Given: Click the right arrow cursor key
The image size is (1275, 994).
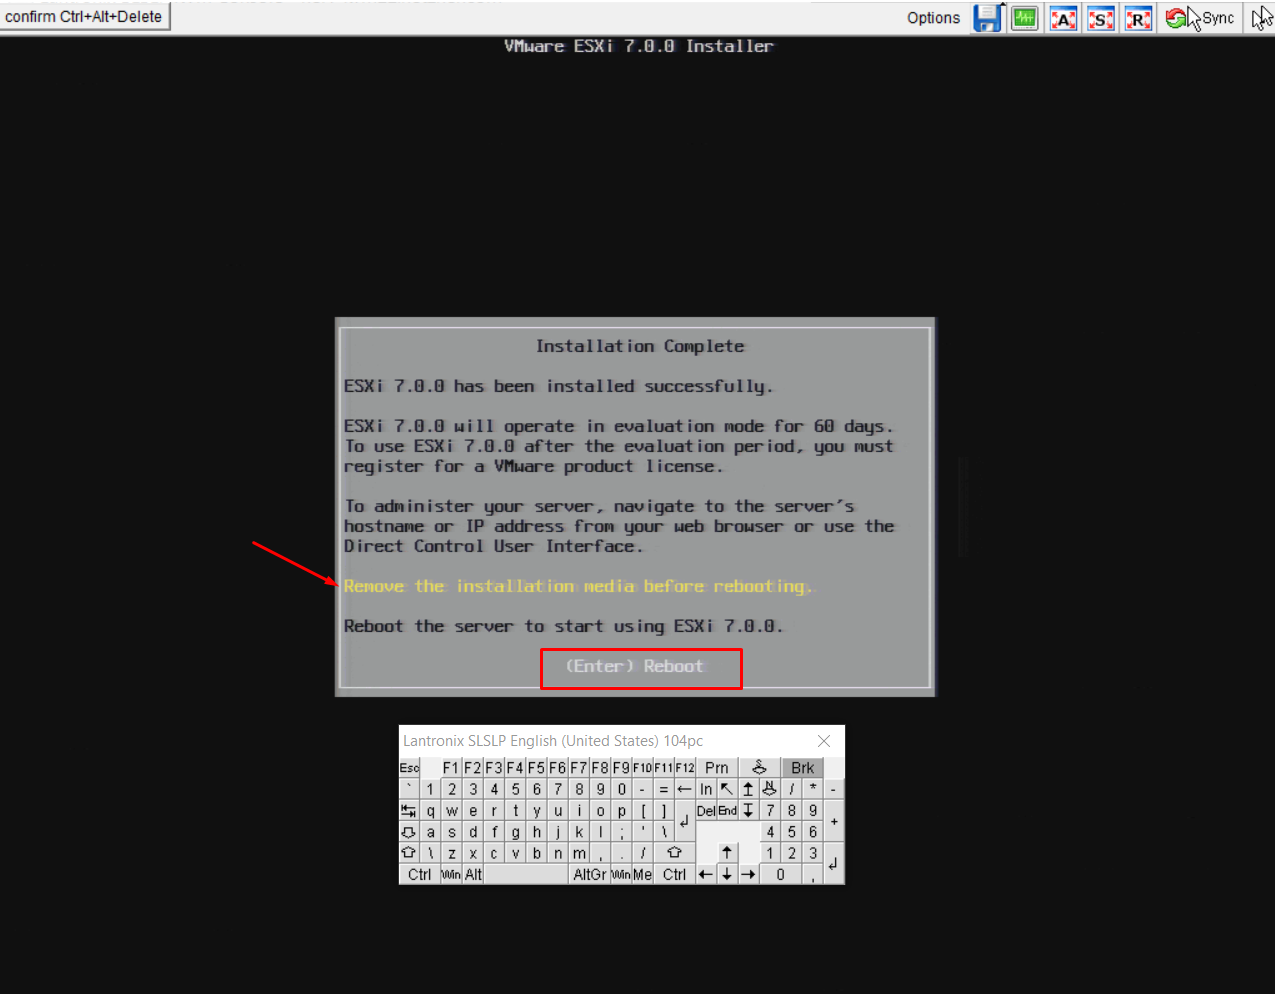Looking at the screenshot, I should [x=748, y=874].
